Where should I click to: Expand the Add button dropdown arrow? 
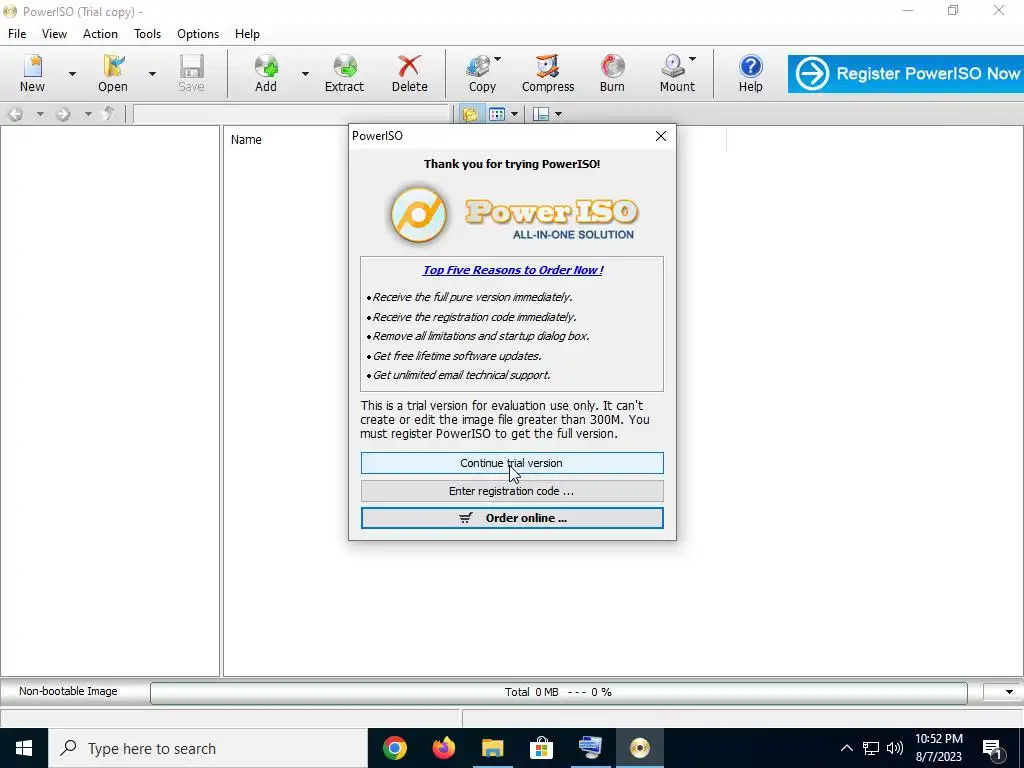[x=304, y=74]
